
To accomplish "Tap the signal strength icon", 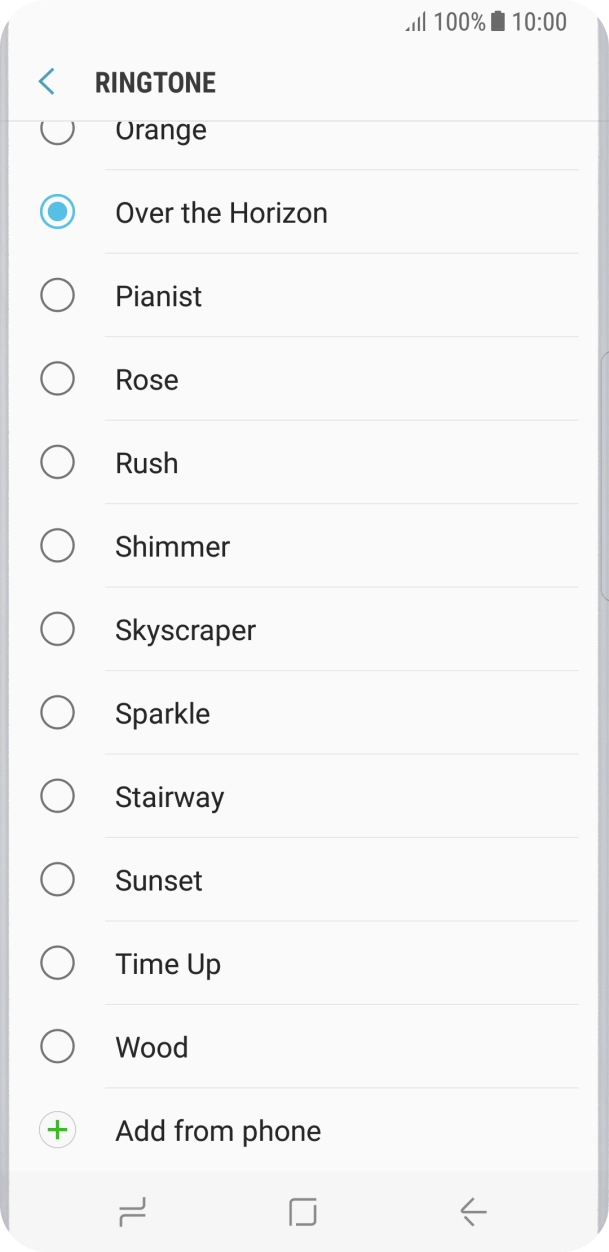I will click(415, 22).
